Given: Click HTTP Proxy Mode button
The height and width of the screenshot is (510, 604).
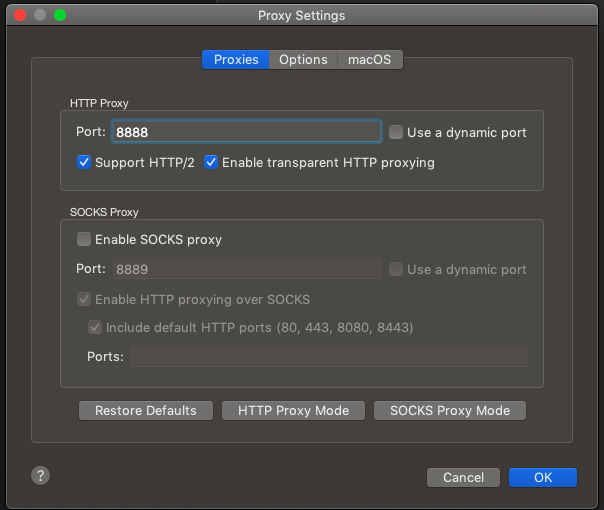Looking at the screenshot, I should click(293, 411).
